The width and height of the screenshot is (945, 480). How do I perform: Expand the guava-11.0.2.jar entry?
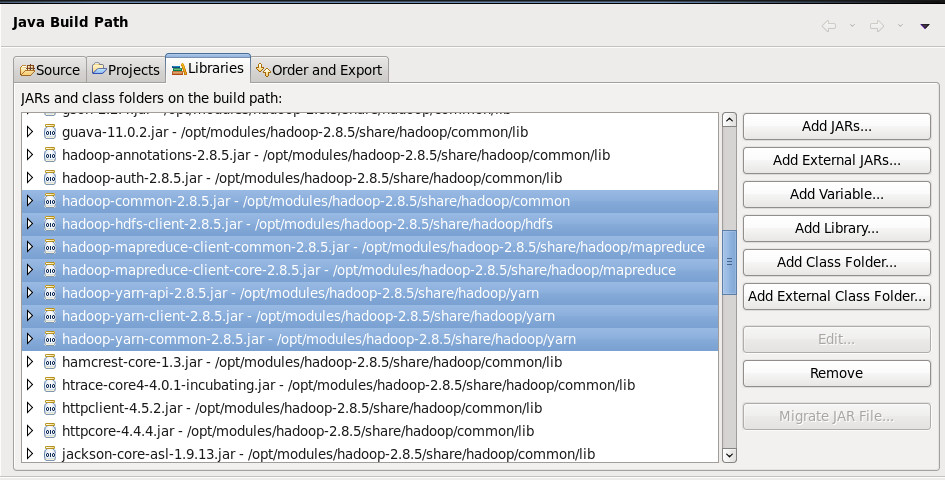click(x=30, y=132)
